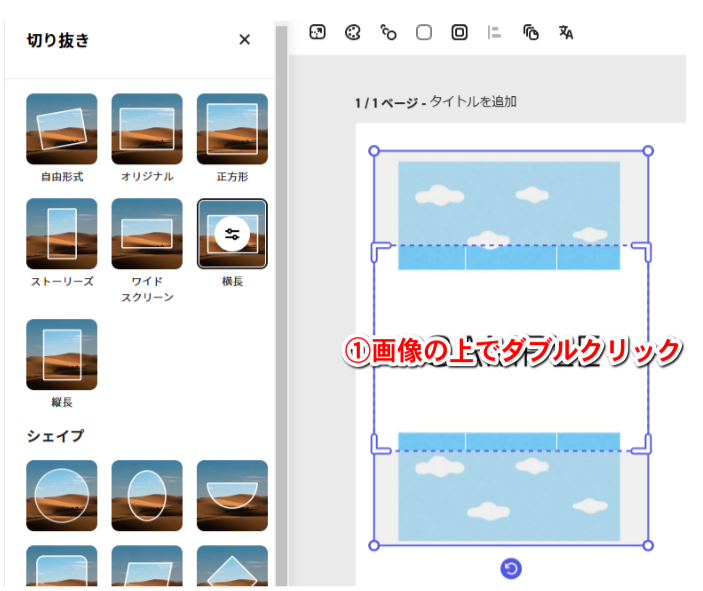Select the rounded square corner icon
Viewport: 703px width, 591px height.
(x=424, y=32)
